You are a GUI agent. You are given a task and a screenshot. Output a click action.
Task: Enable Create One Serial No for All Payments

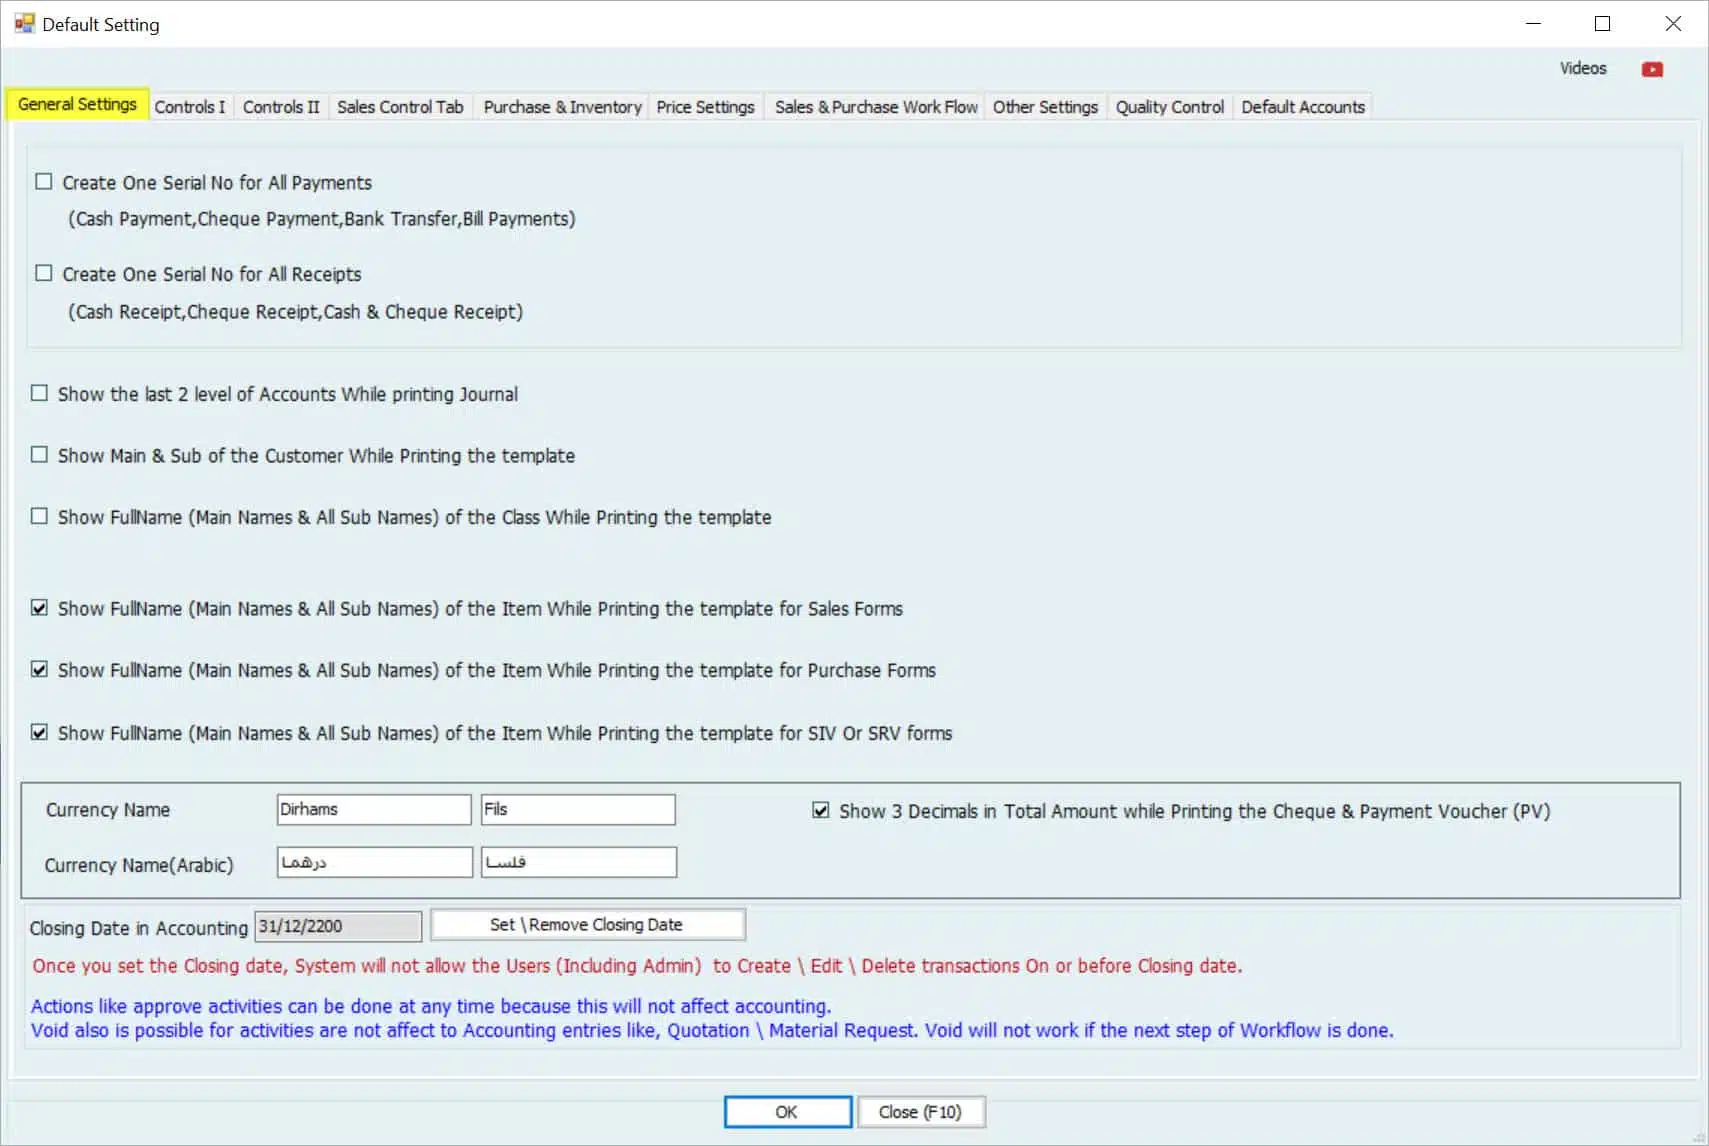coord(44,182)
